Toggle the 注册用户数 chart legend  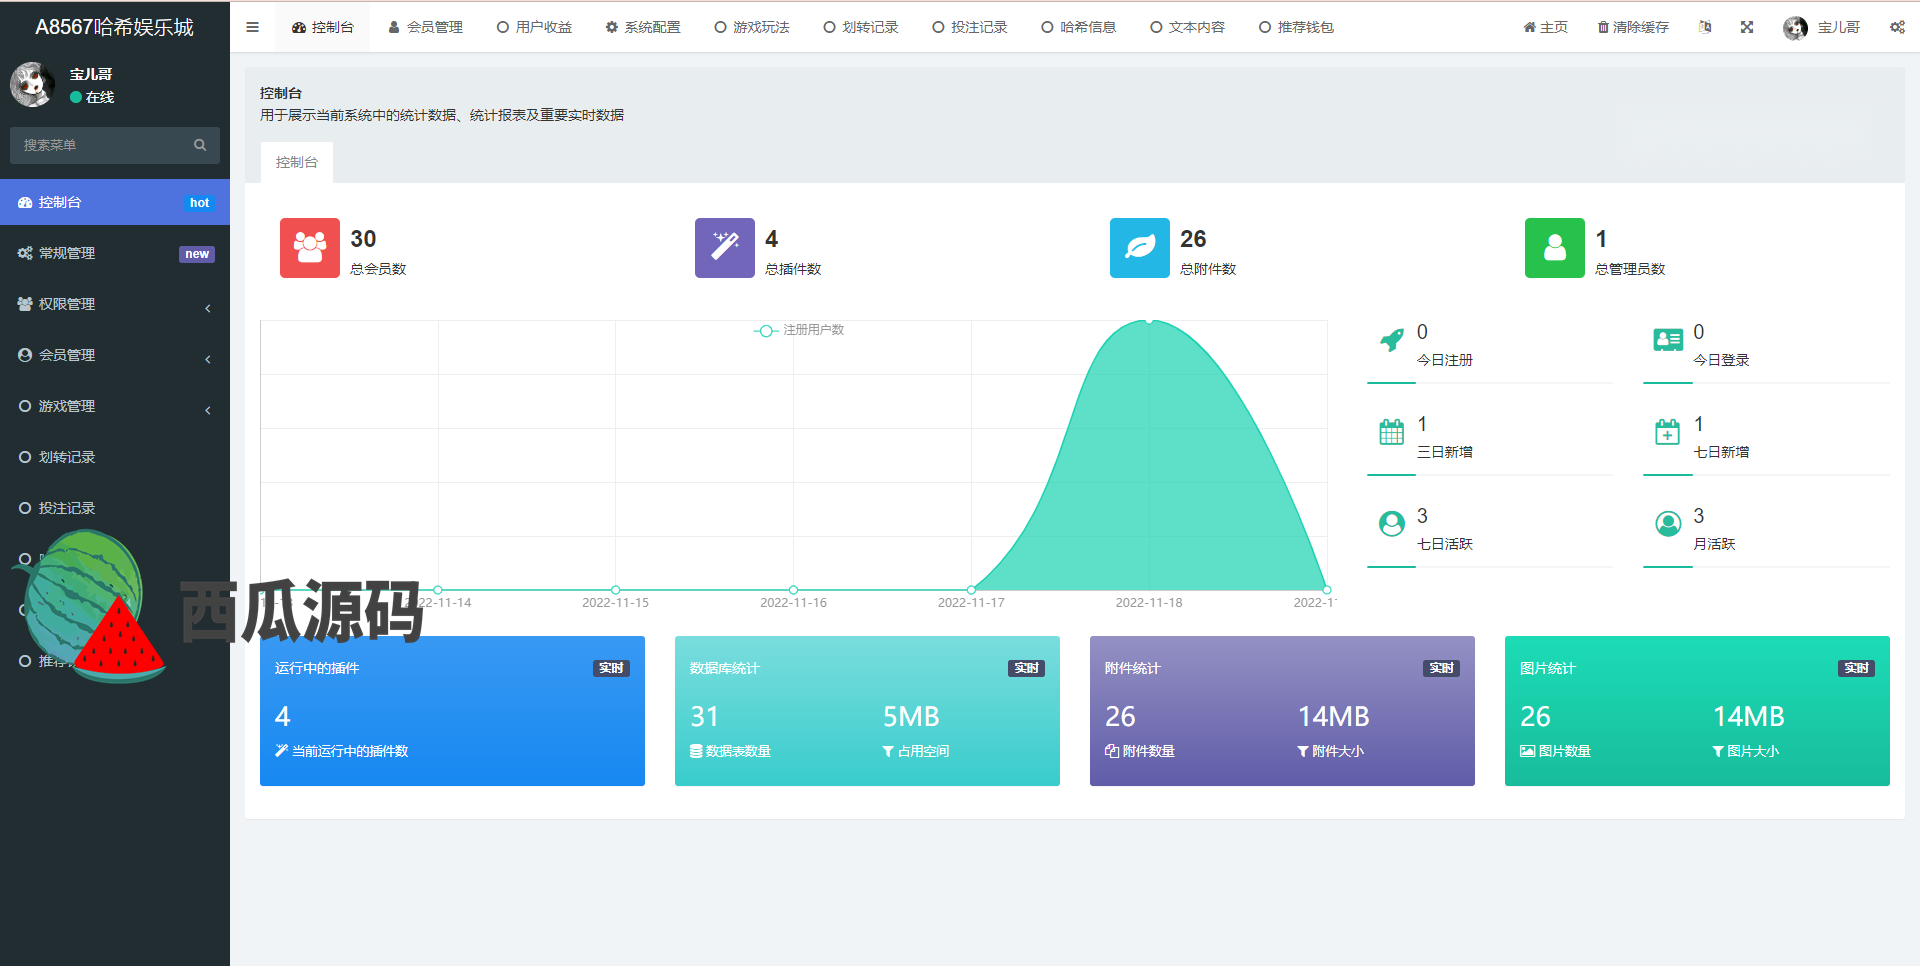click(x=799, y=330)
